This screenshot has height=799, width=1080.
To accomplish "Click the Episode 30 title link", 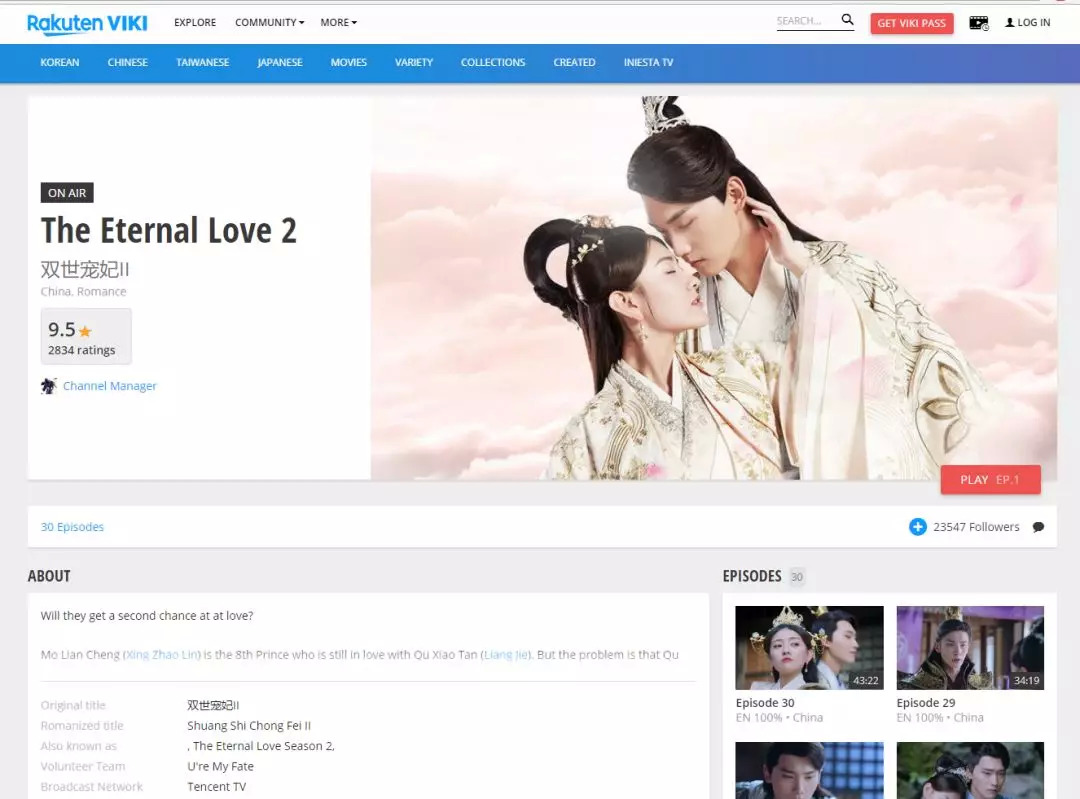I will tap(765, 703).
